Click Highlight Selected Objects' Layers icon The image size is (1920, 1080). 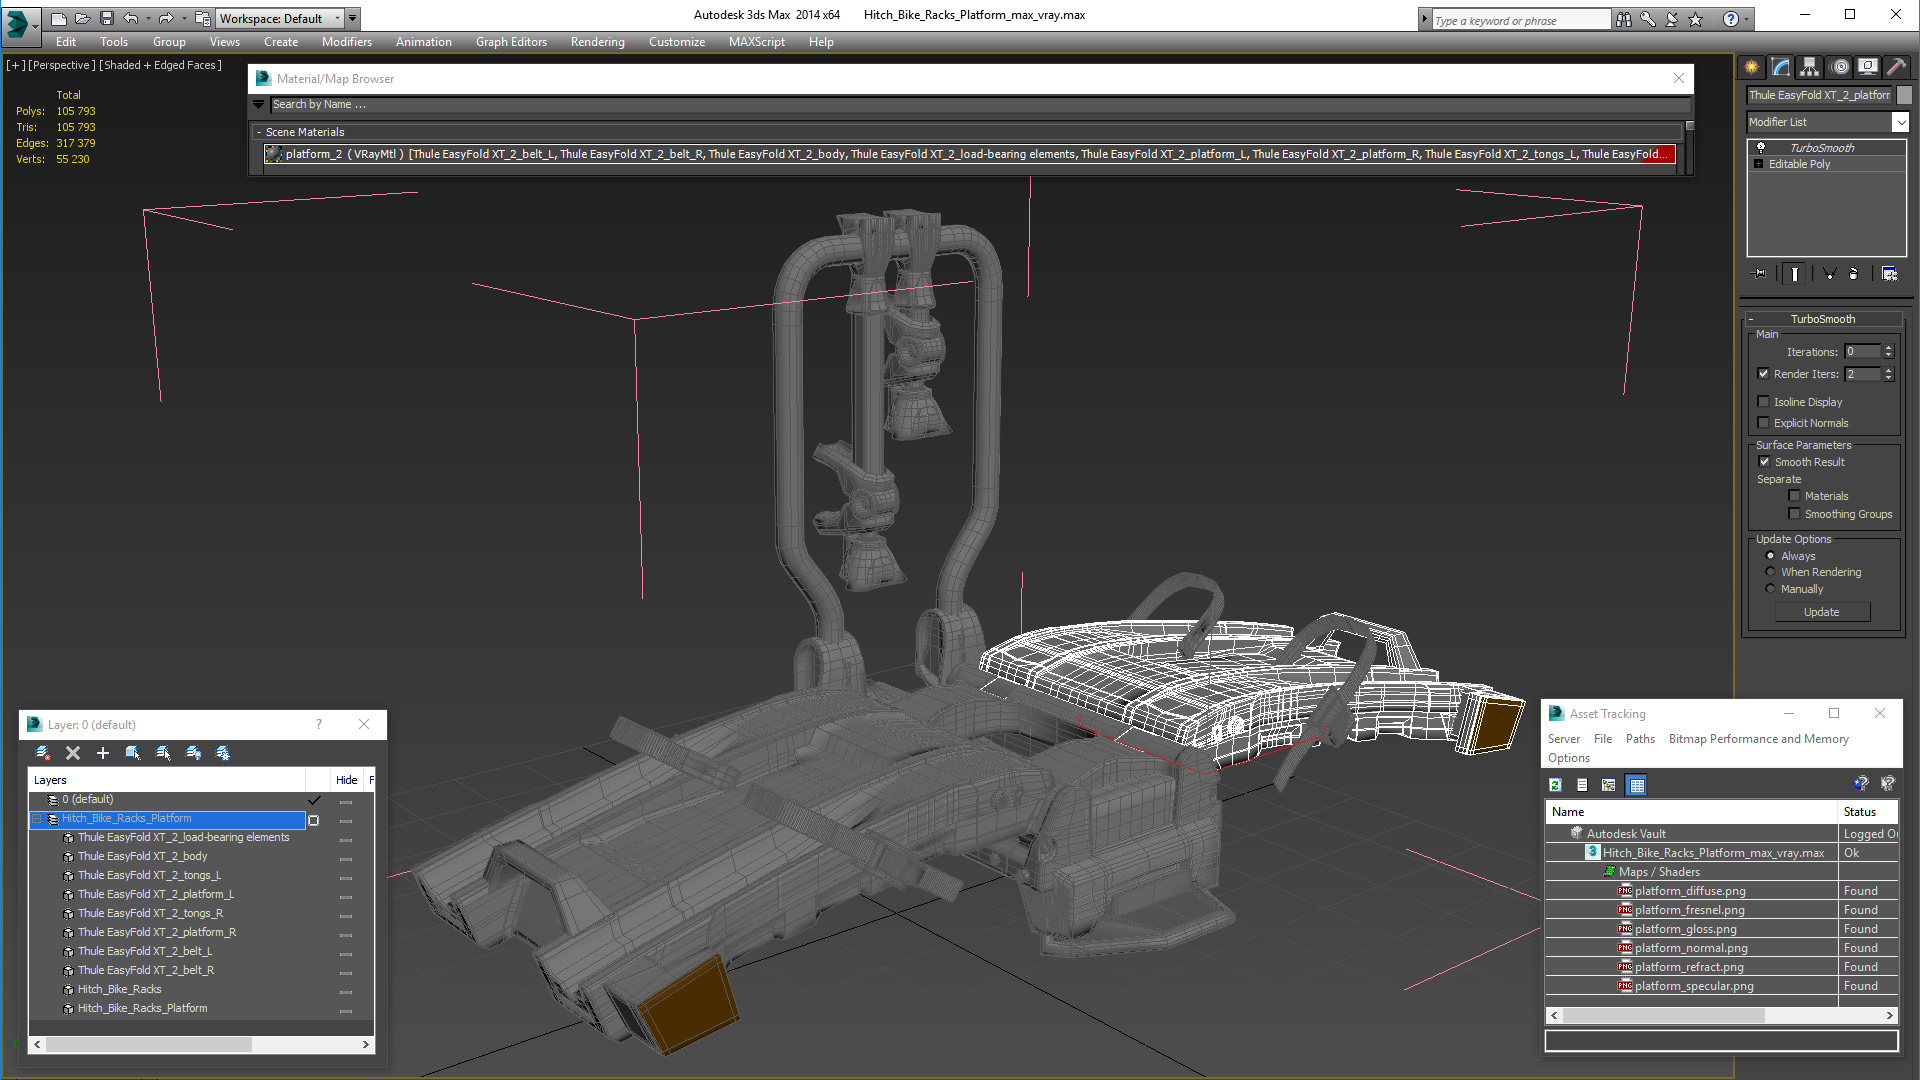(x=163, y=753)
